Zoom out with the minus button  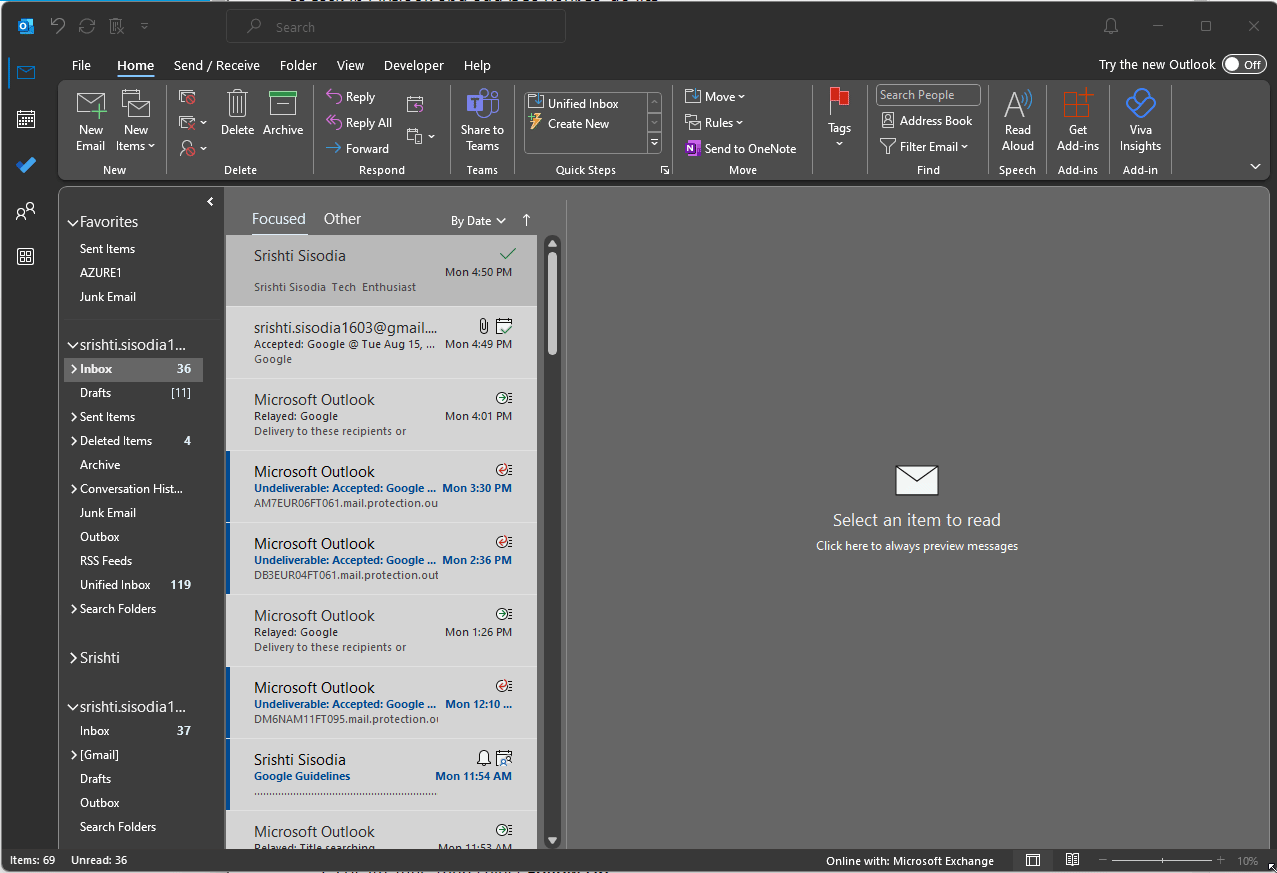[1102, 860]
